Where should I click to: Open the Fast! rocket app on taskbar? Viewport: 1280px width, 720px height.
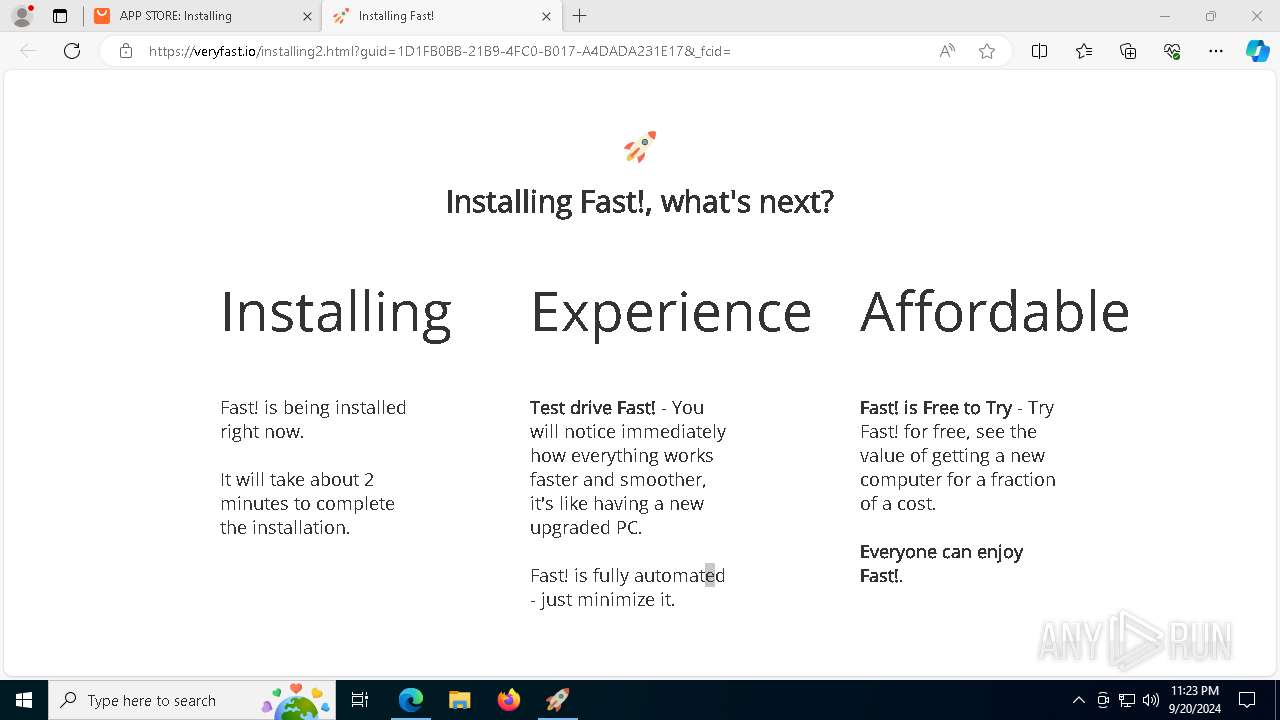(557, 700)
